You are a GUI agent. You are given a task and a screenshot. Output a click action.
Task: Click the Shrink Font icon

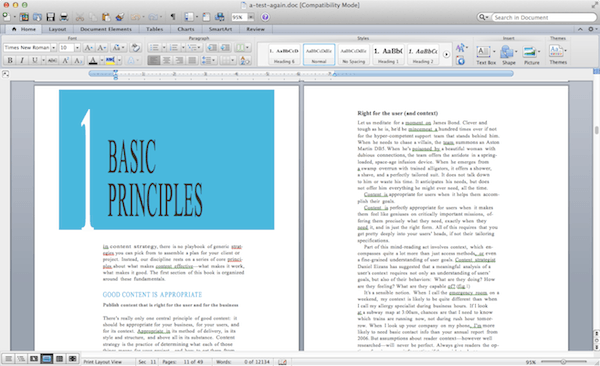click(x=101, y=48)
